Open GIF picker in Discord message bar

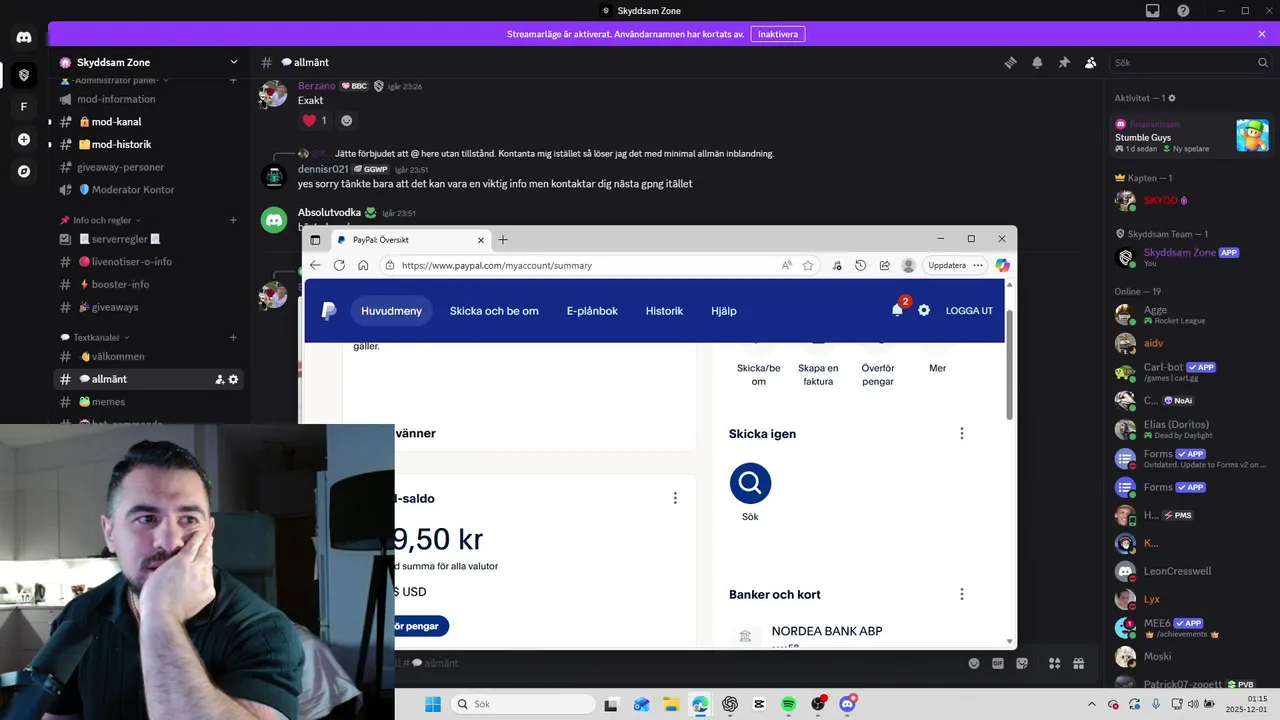[997, 663]
